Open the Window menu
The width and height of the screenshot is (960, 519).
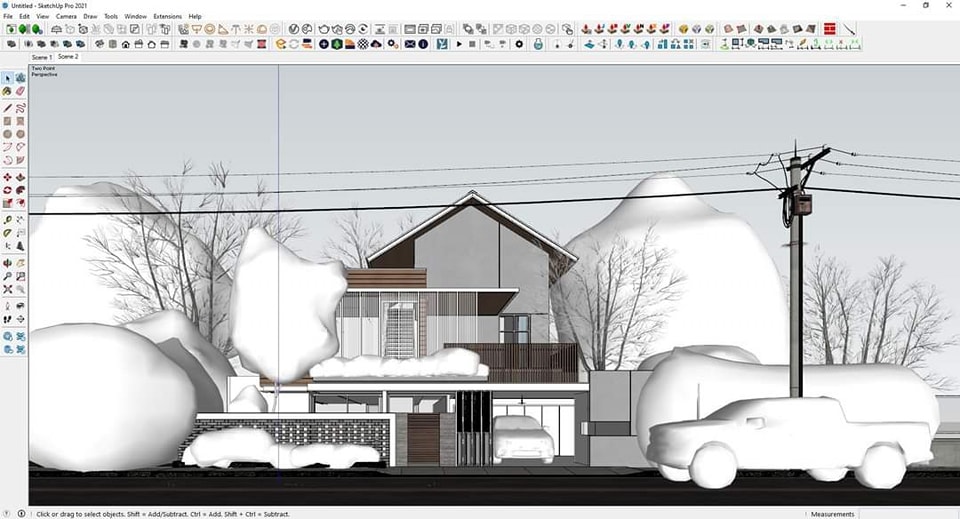pos(135,16)
